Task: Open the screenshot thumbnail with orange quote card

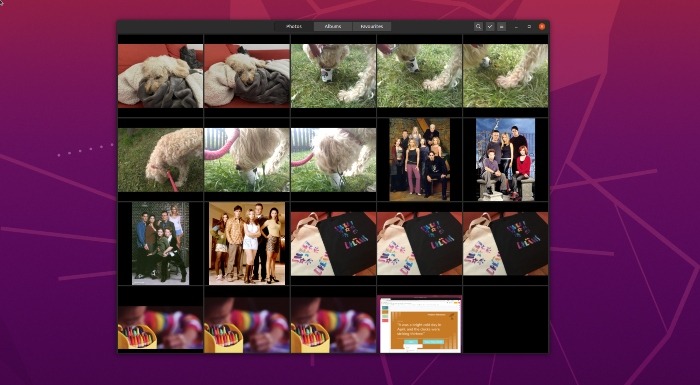Action: 420,324
